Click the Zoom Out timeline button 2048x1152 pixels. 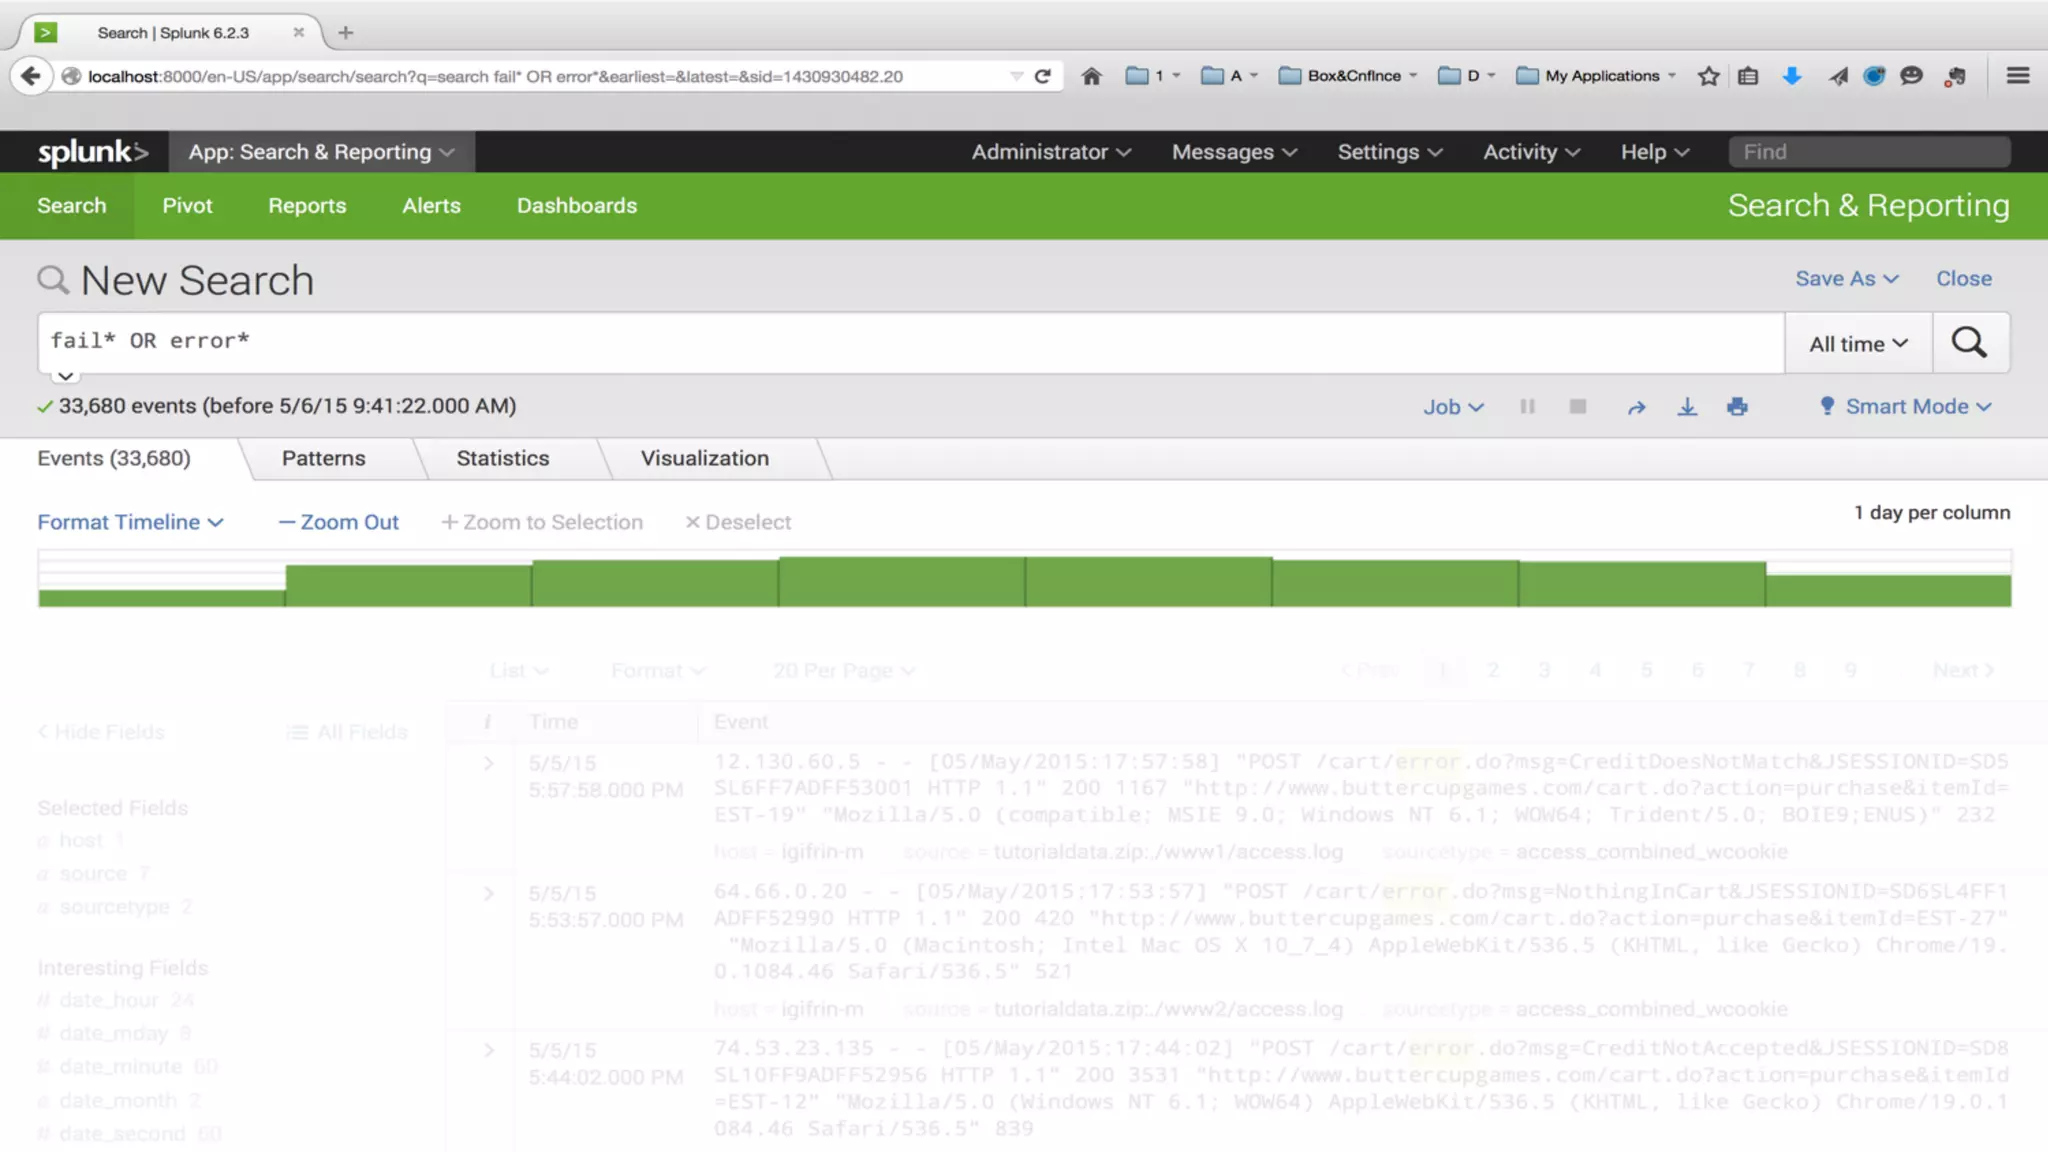click(x=338, y=522)
